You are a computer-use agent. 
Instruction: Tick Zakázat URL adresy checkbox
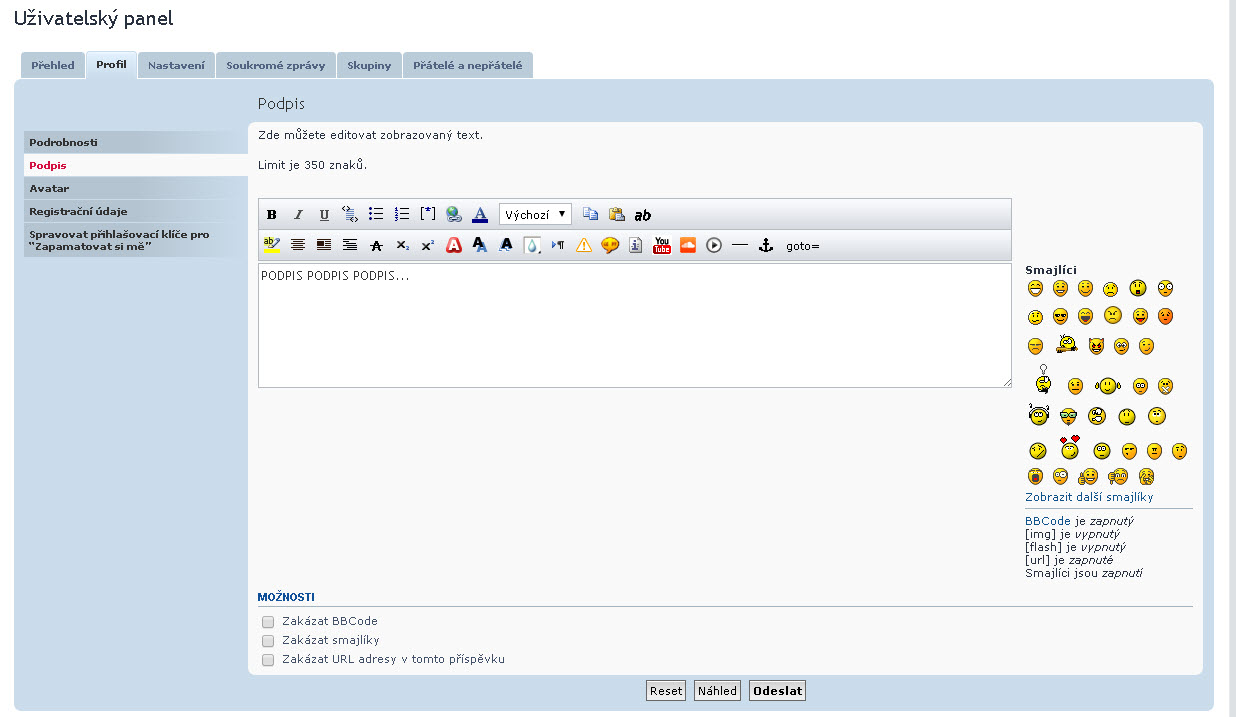pyautogui.click(x=268, y=660)
